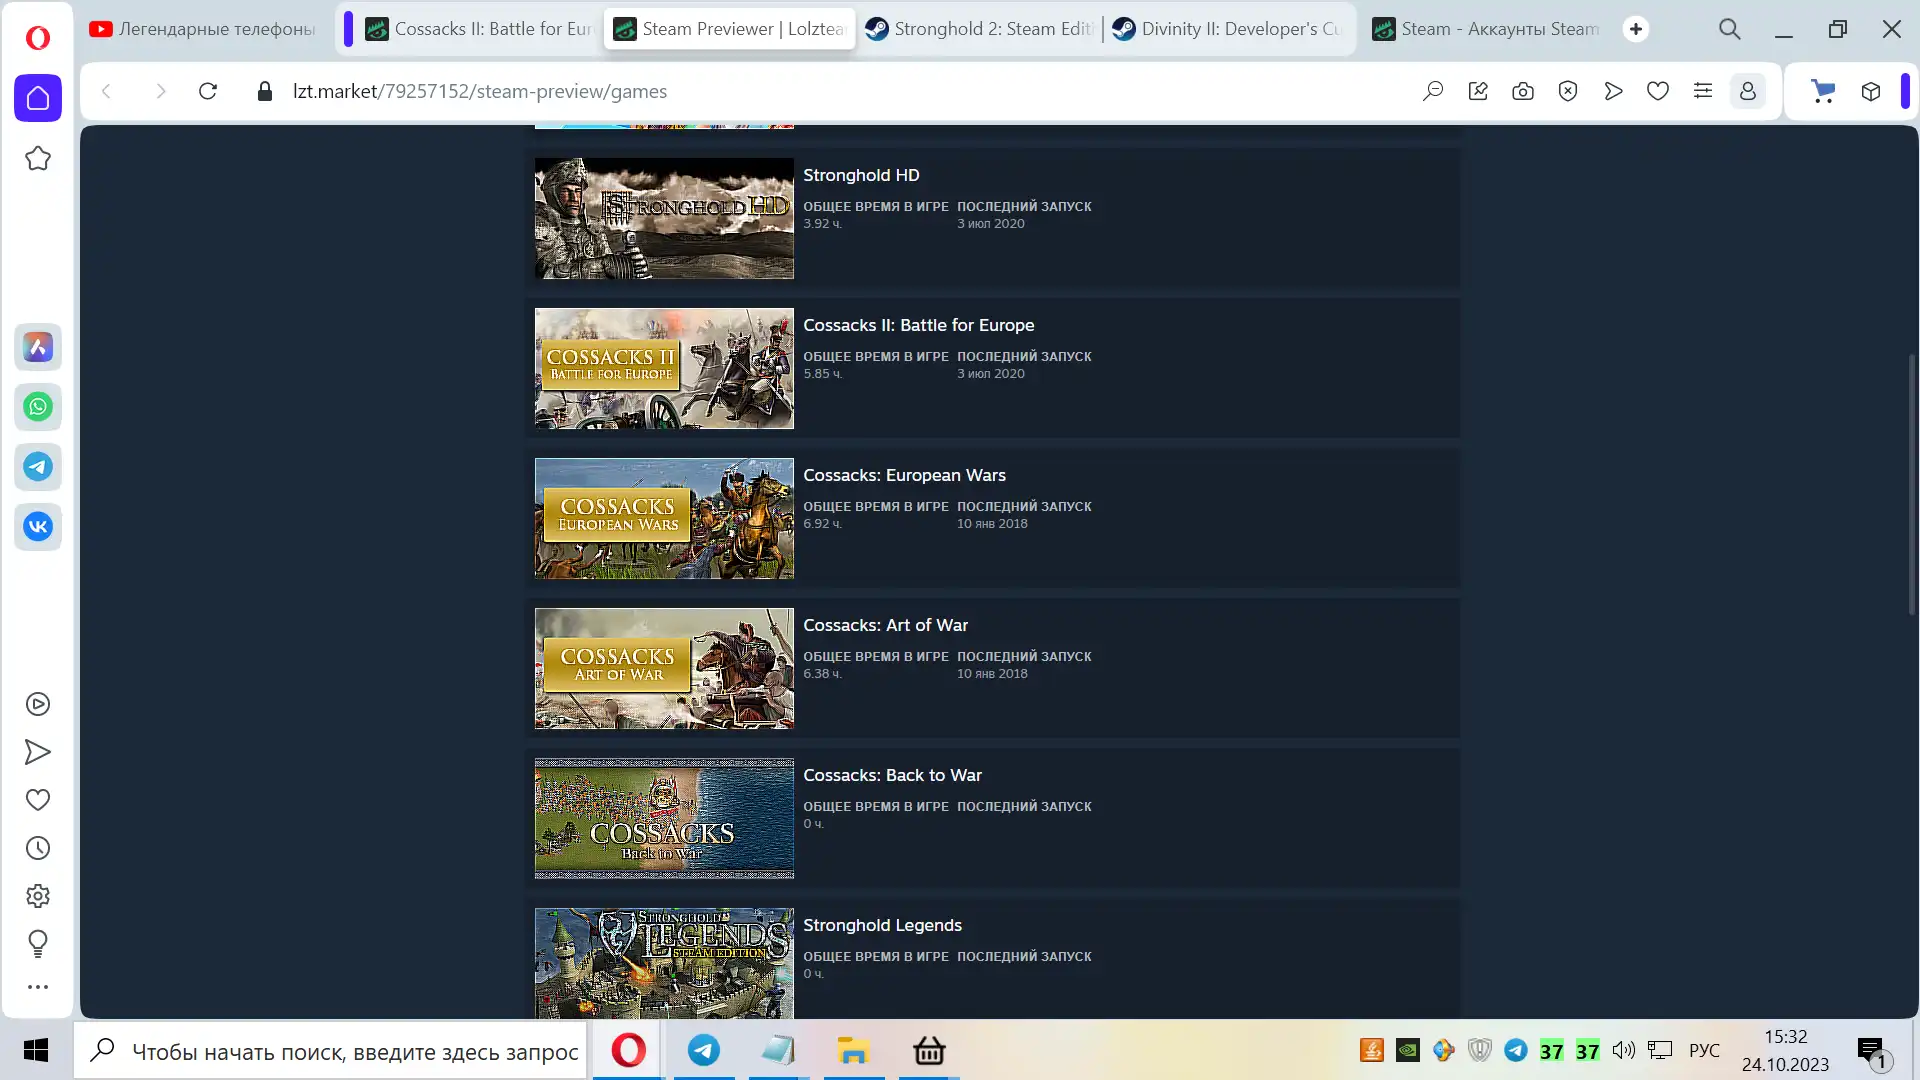Expand sidebar three-dots more menu
Screen dimensions: 1920x1080
tap(38, 987)
